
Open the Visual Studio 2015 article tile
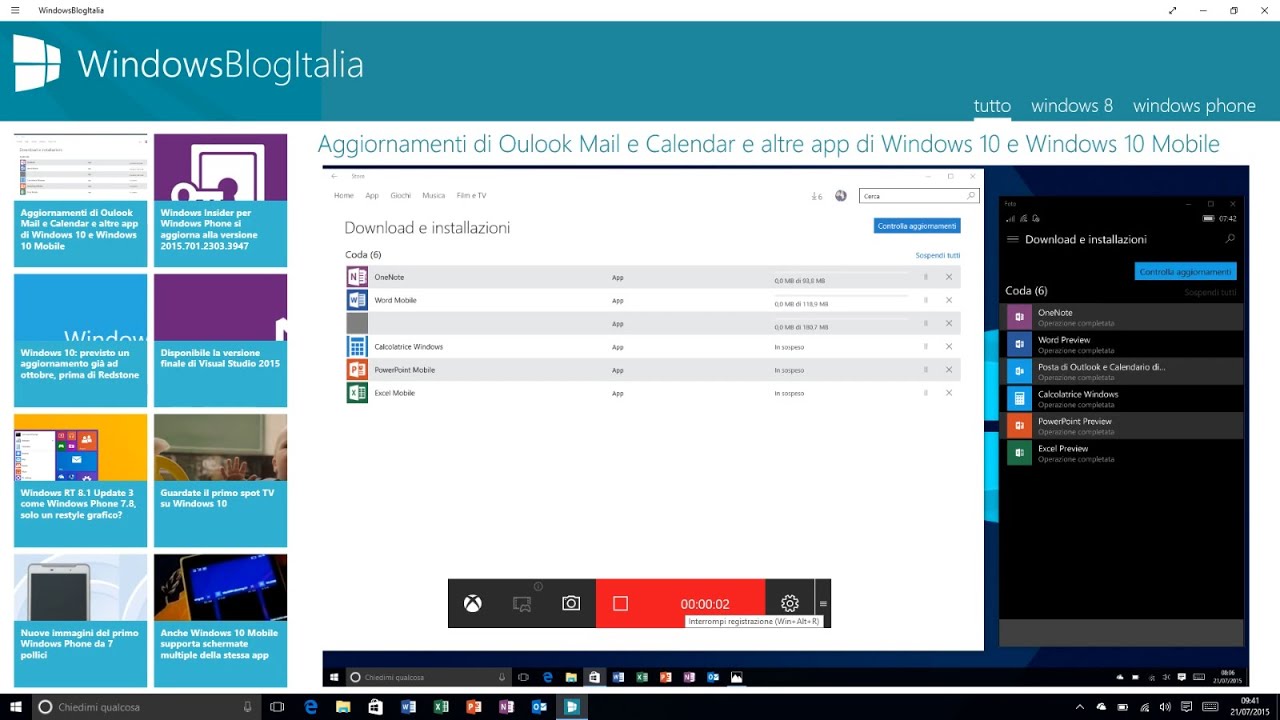[x=220, y=340]
